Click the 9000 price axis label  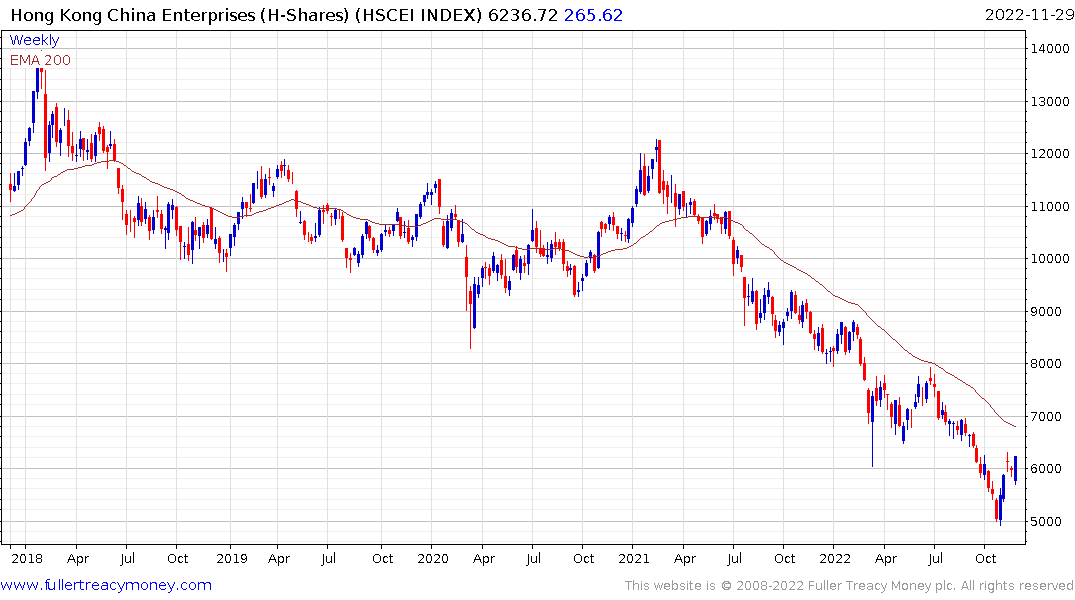1046,311
